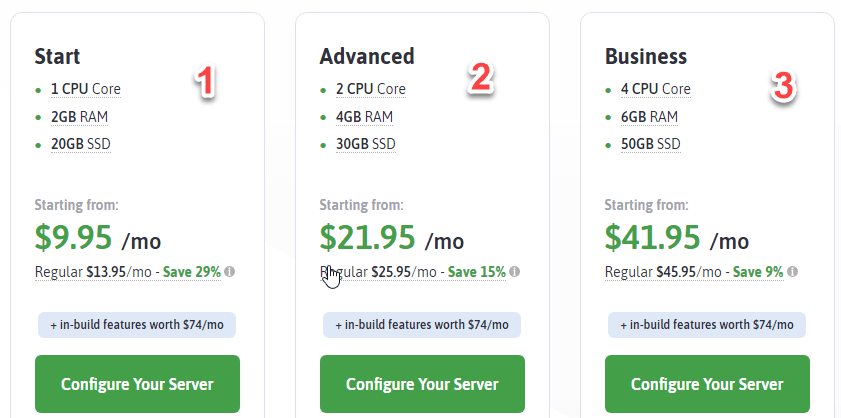841x418 pixels.
Task: Click the 50GB SSD tooltip link
Action: click(x=651, y=144)
